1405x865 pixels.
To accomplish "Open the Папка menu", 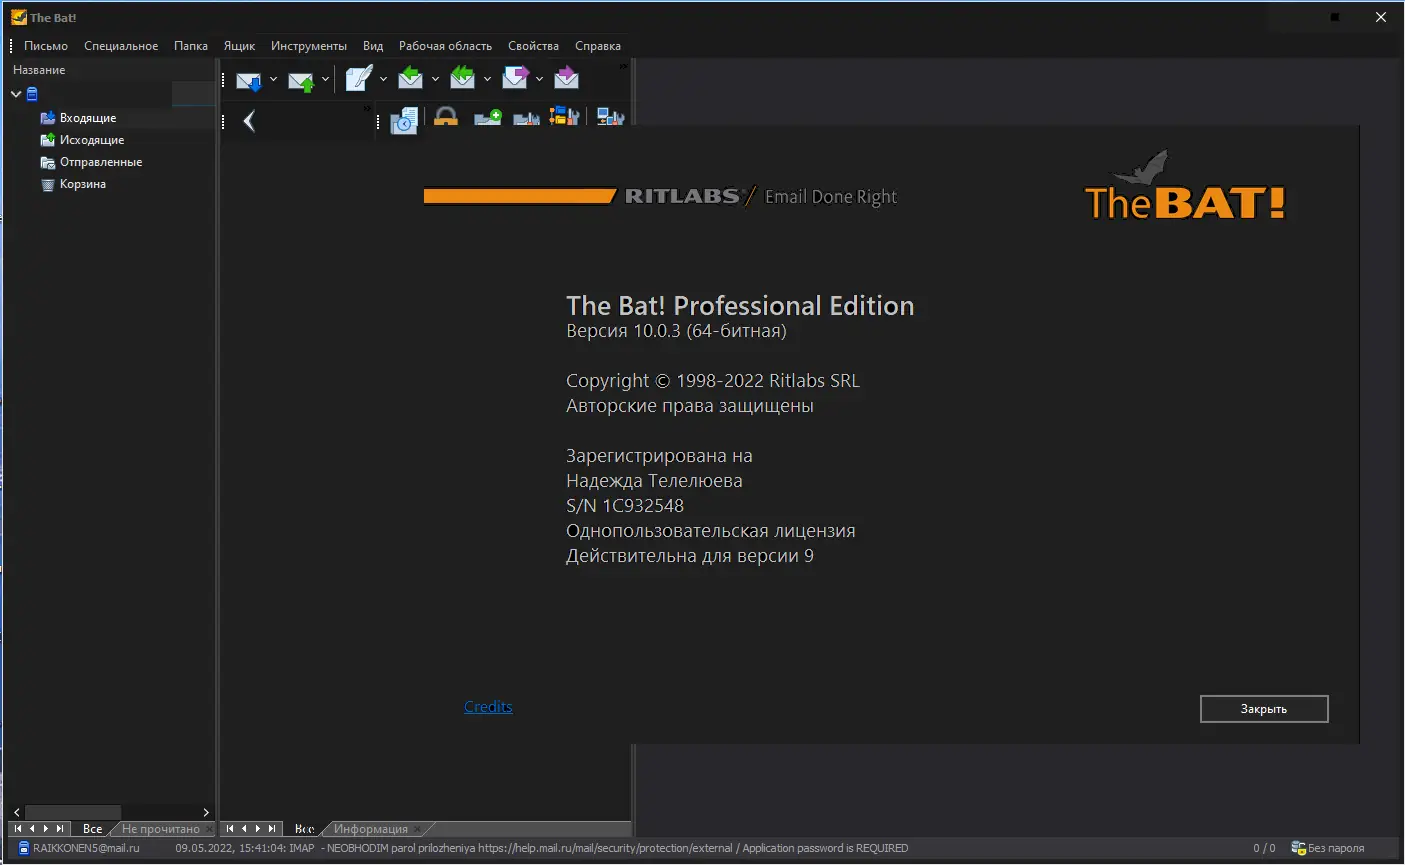I will click(191, 46).
